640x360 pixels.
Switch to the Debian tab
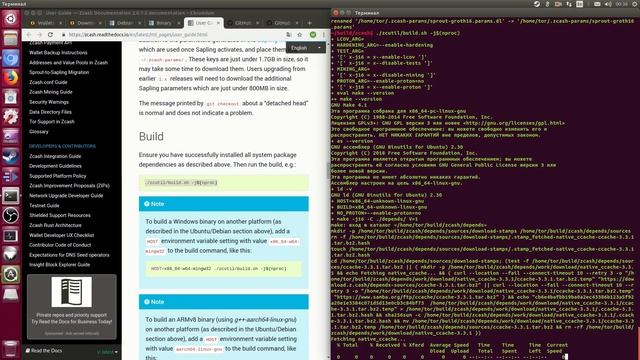click(x=124, y=23)
